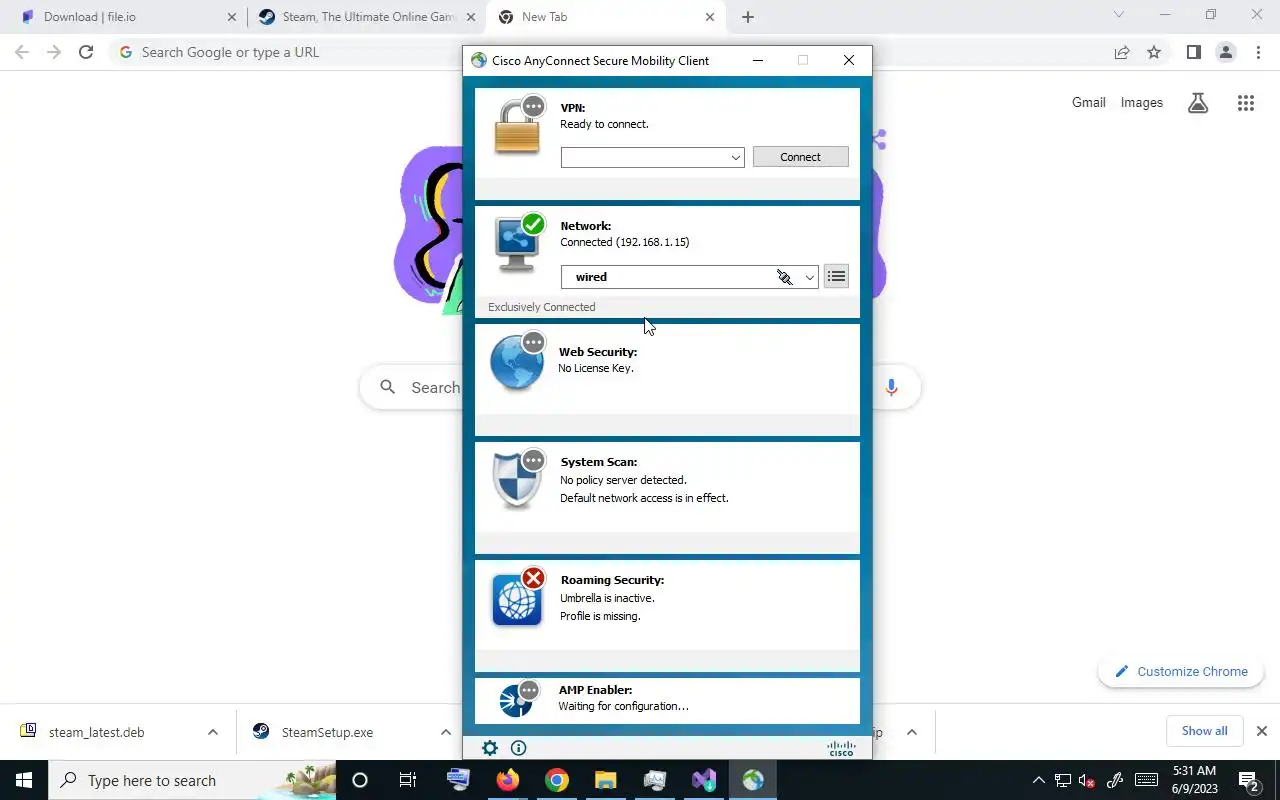The height and width of the screenshot is (800, 1280).
Task: Open Chrome from the taskbar
Action: [x=557, y=780]
